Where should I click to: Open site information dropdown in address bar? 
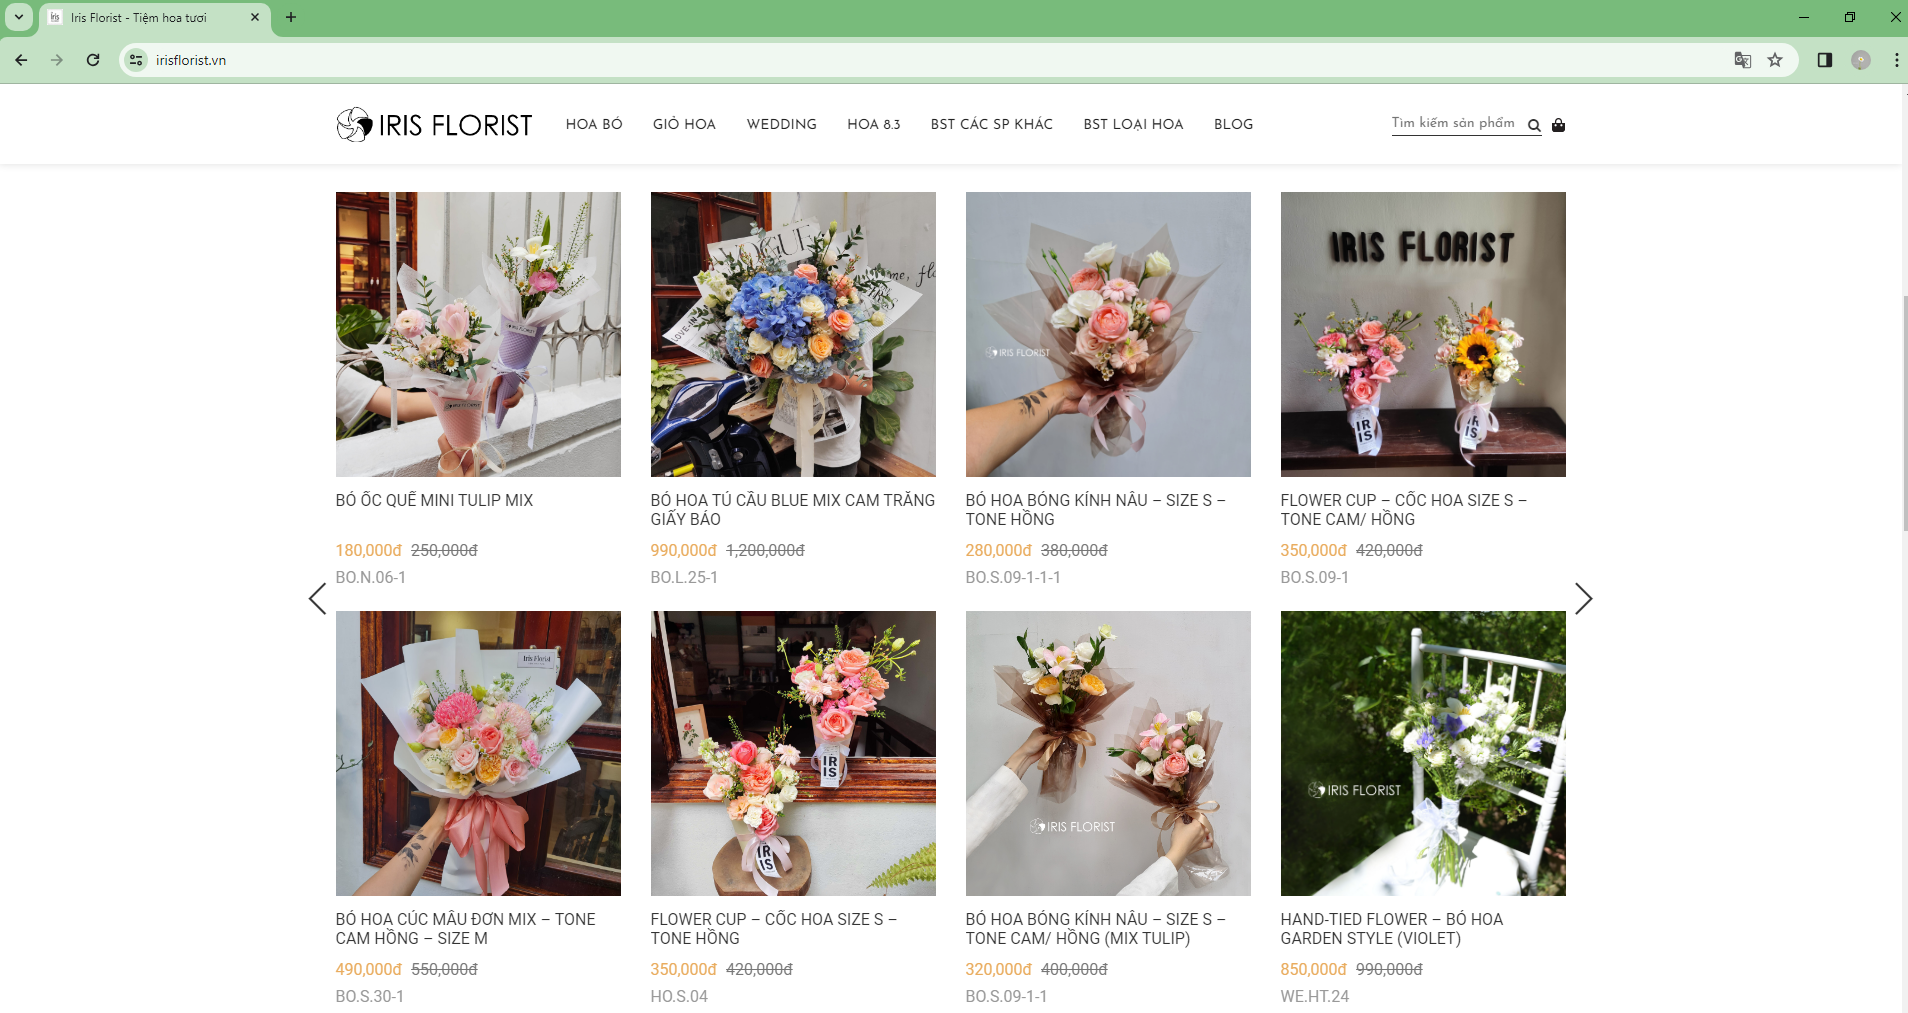pyautogui.click(x=135, y=60)
